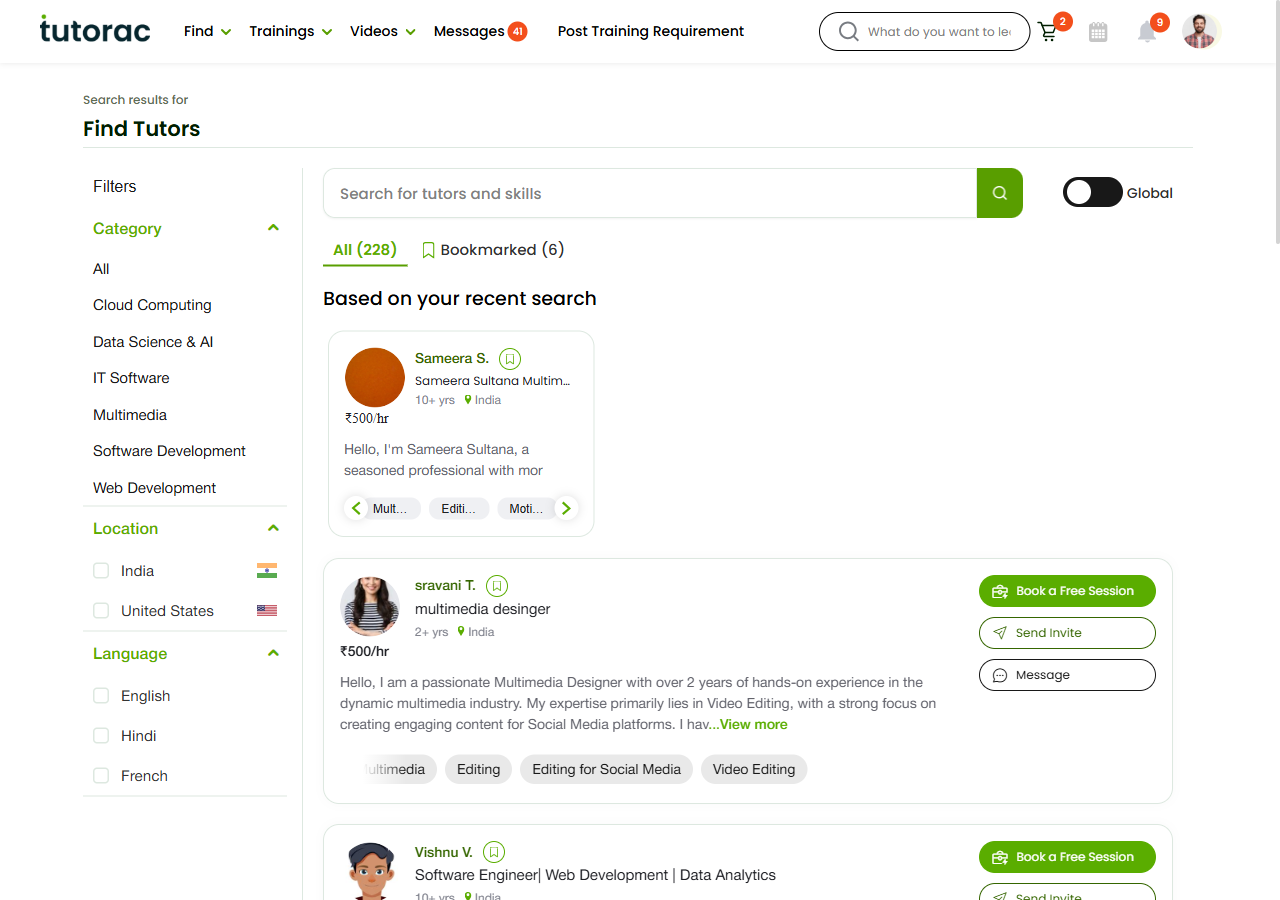Open Vishnu V. avatar image
Viewport: 1280px width, 900px height.
point(370,872)
